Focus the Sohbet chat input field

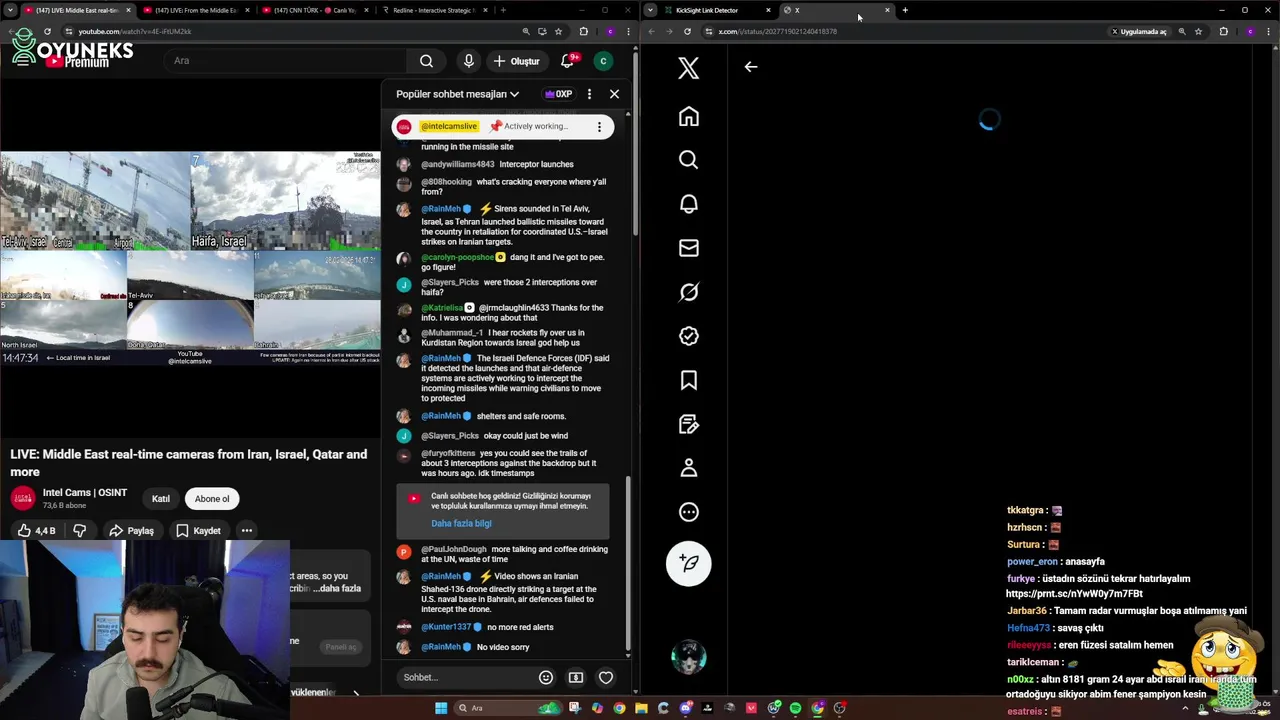tap(464, 677)
